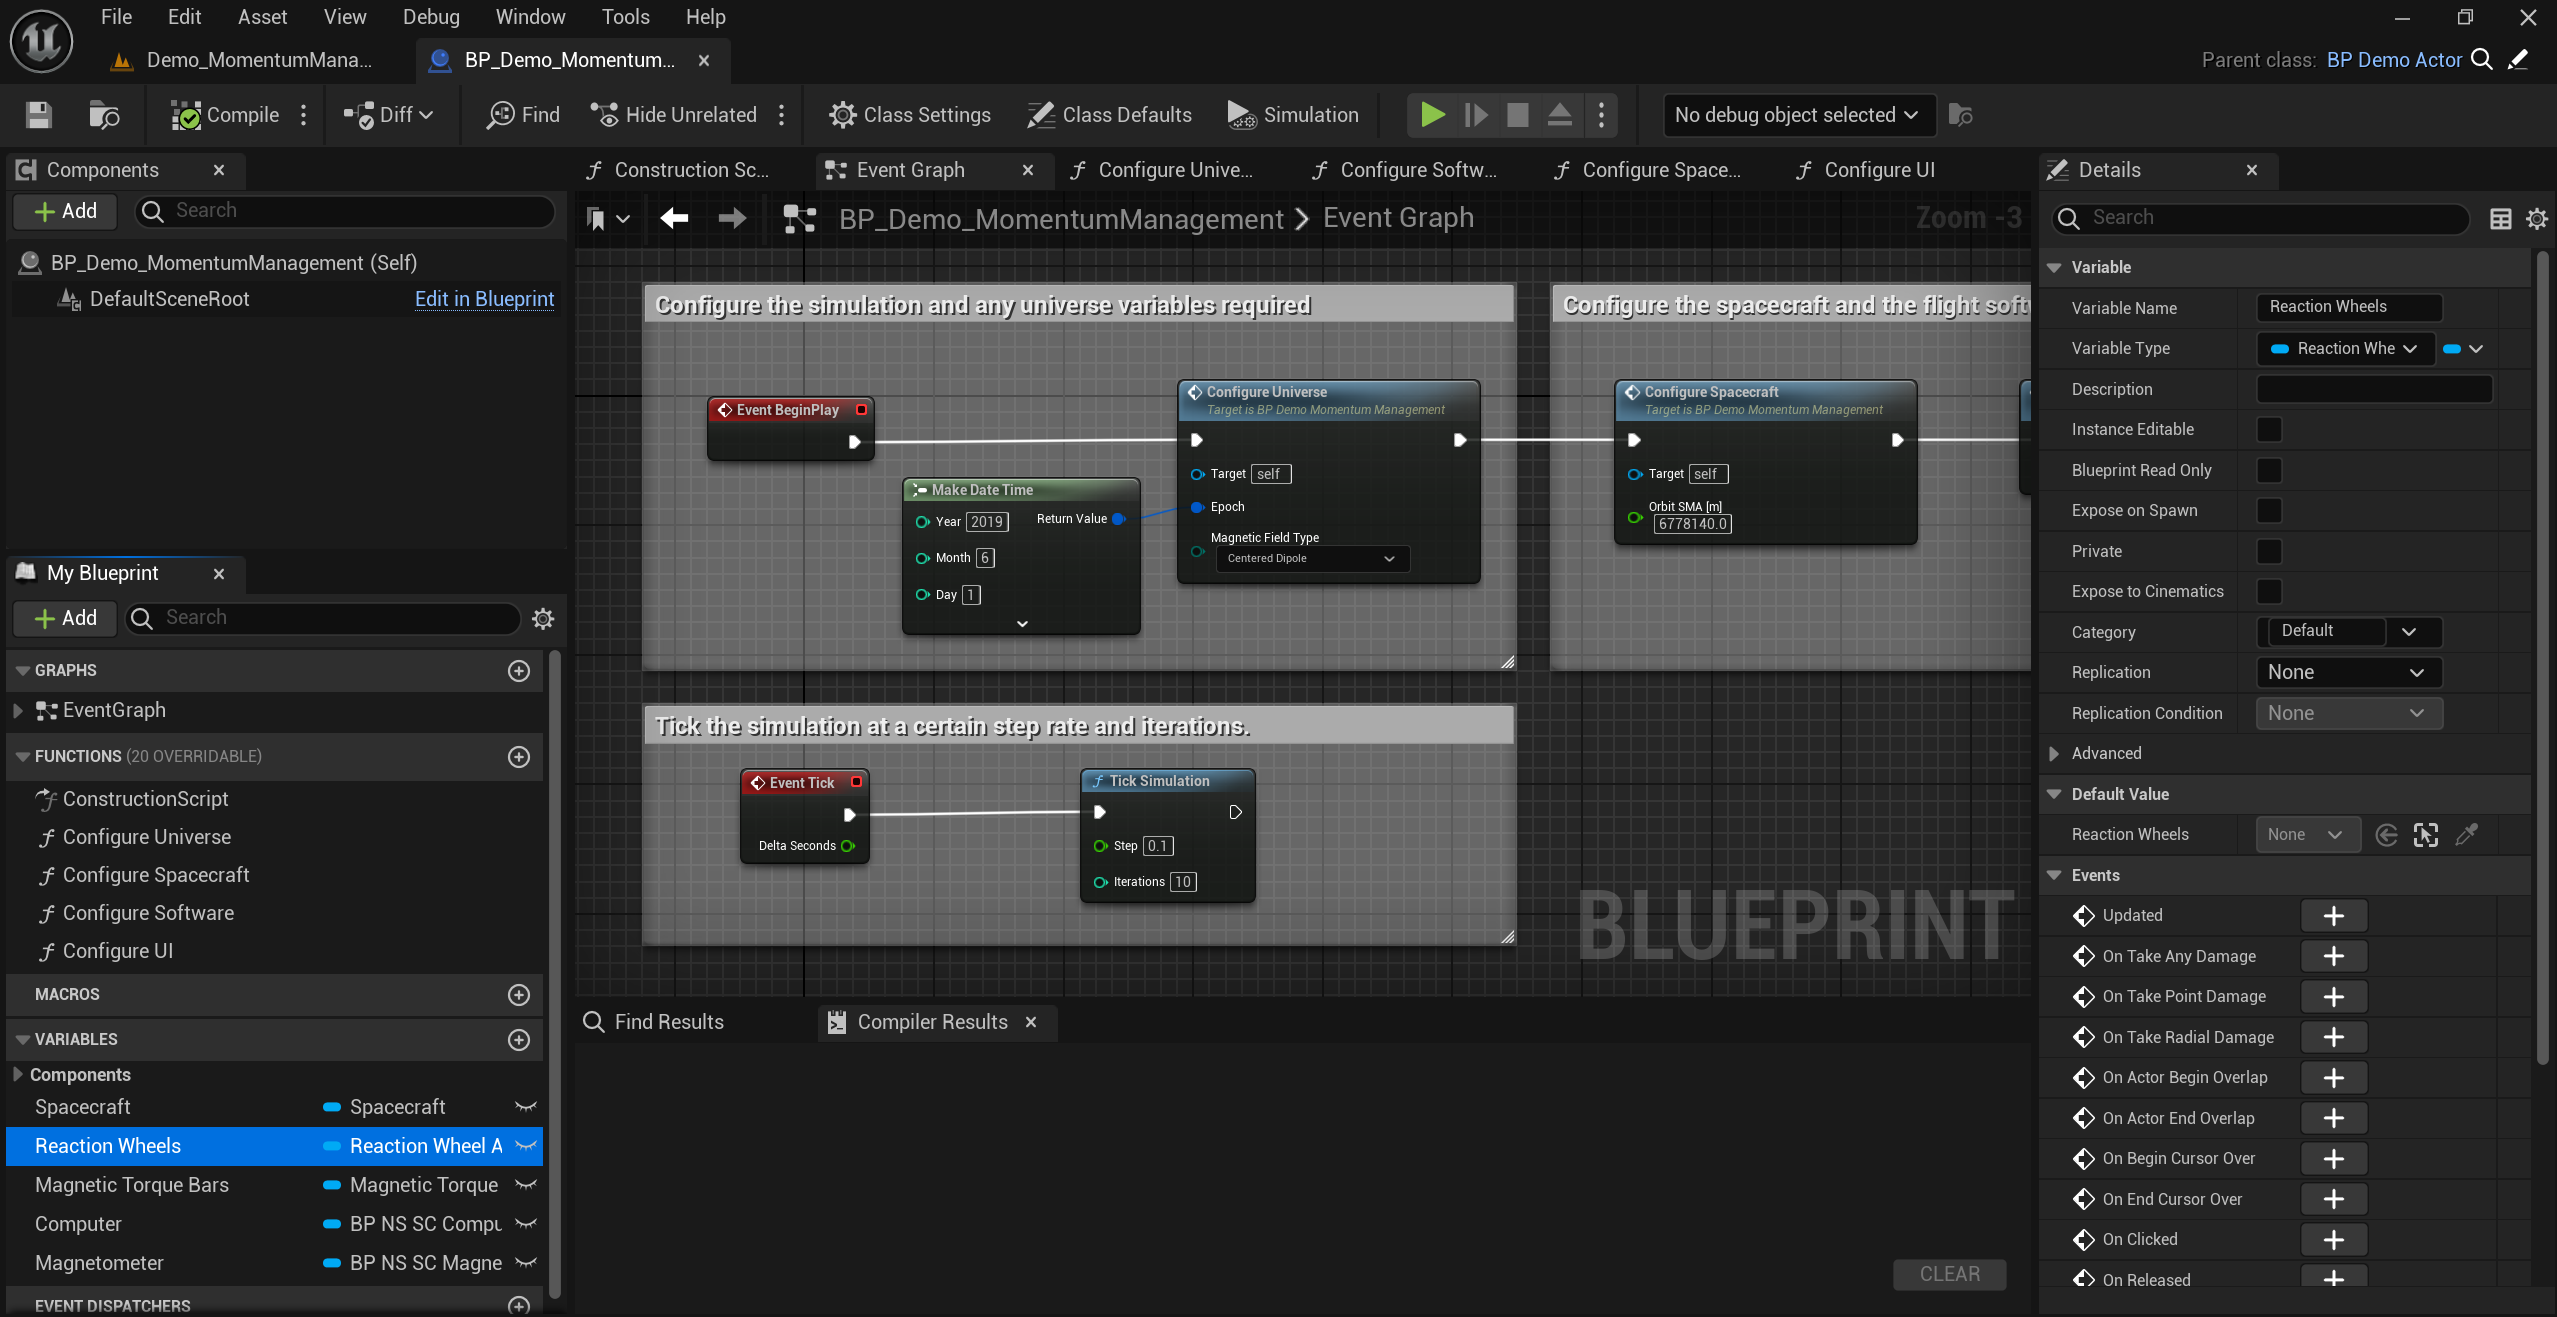2557x1317 pixels.
Task: Open the Find tool in toolbar
Action: click(x=523, y=115)
